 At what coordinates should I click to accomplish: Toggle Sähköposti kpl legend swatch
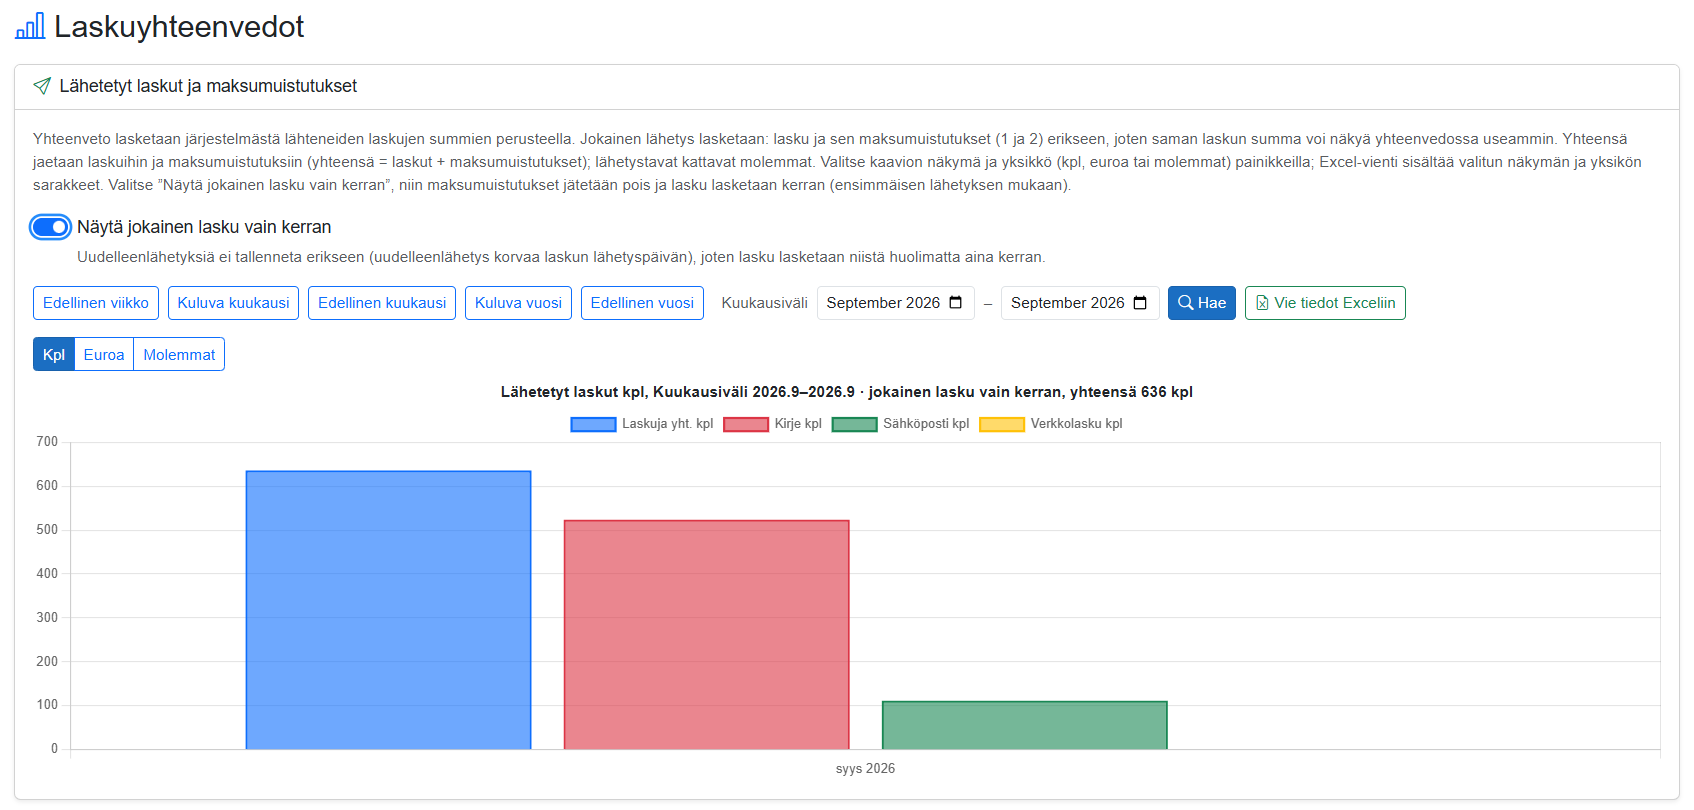[x=855, y=424]
